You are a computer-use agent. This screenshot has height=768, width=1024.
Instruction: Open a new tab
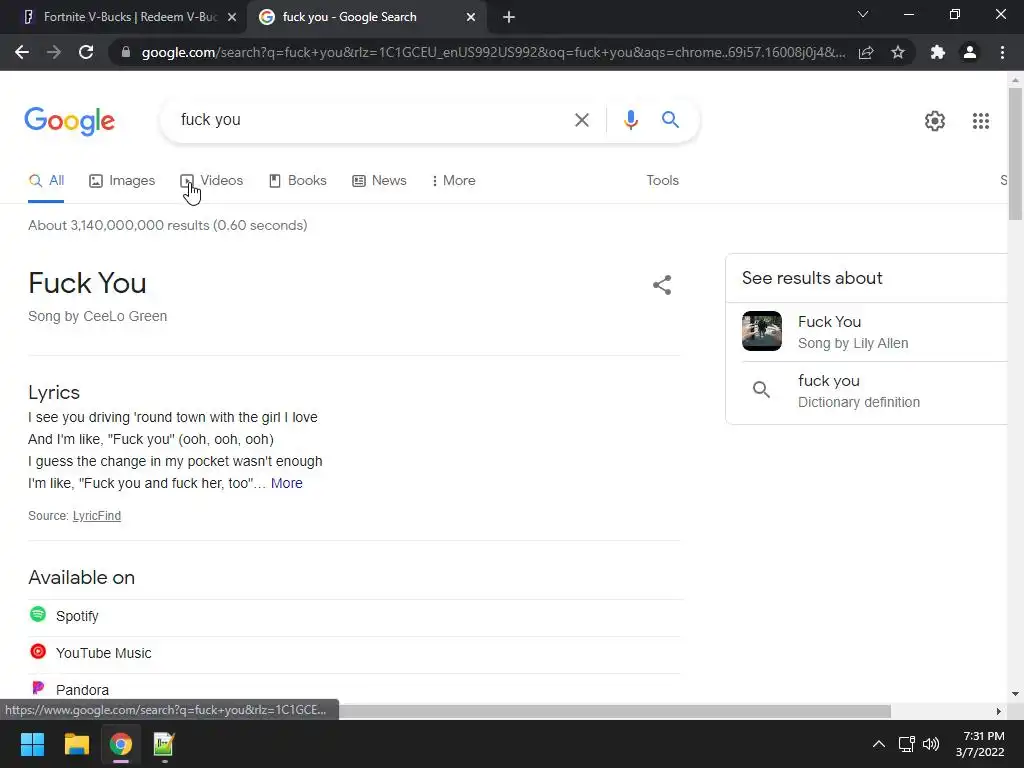coord(509,17)
